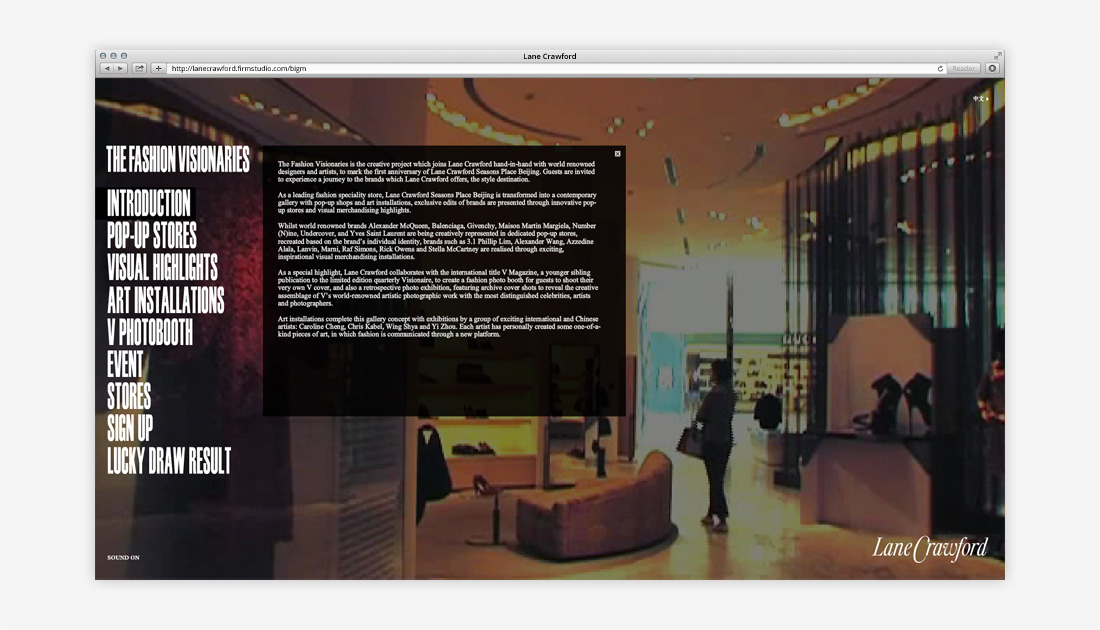Open The Fashion Visionaries title

tap(178, 159)
